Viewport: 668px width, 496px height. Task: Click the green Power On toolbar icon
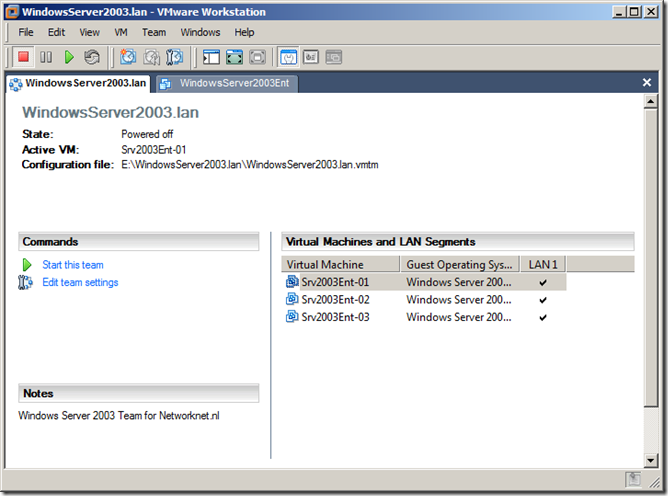click(69, 57)
